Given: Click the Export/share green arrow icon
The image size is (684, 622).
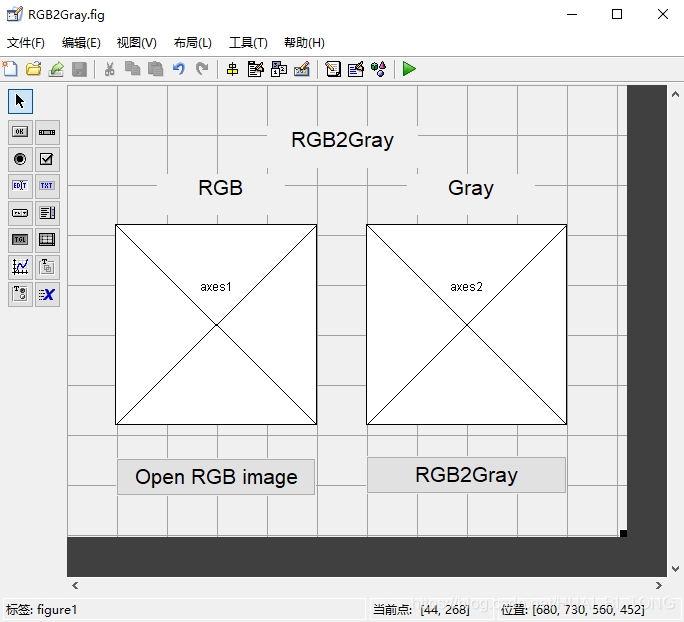Looking at the screenshot, I should pyautogui.click(x=56, y=69).
